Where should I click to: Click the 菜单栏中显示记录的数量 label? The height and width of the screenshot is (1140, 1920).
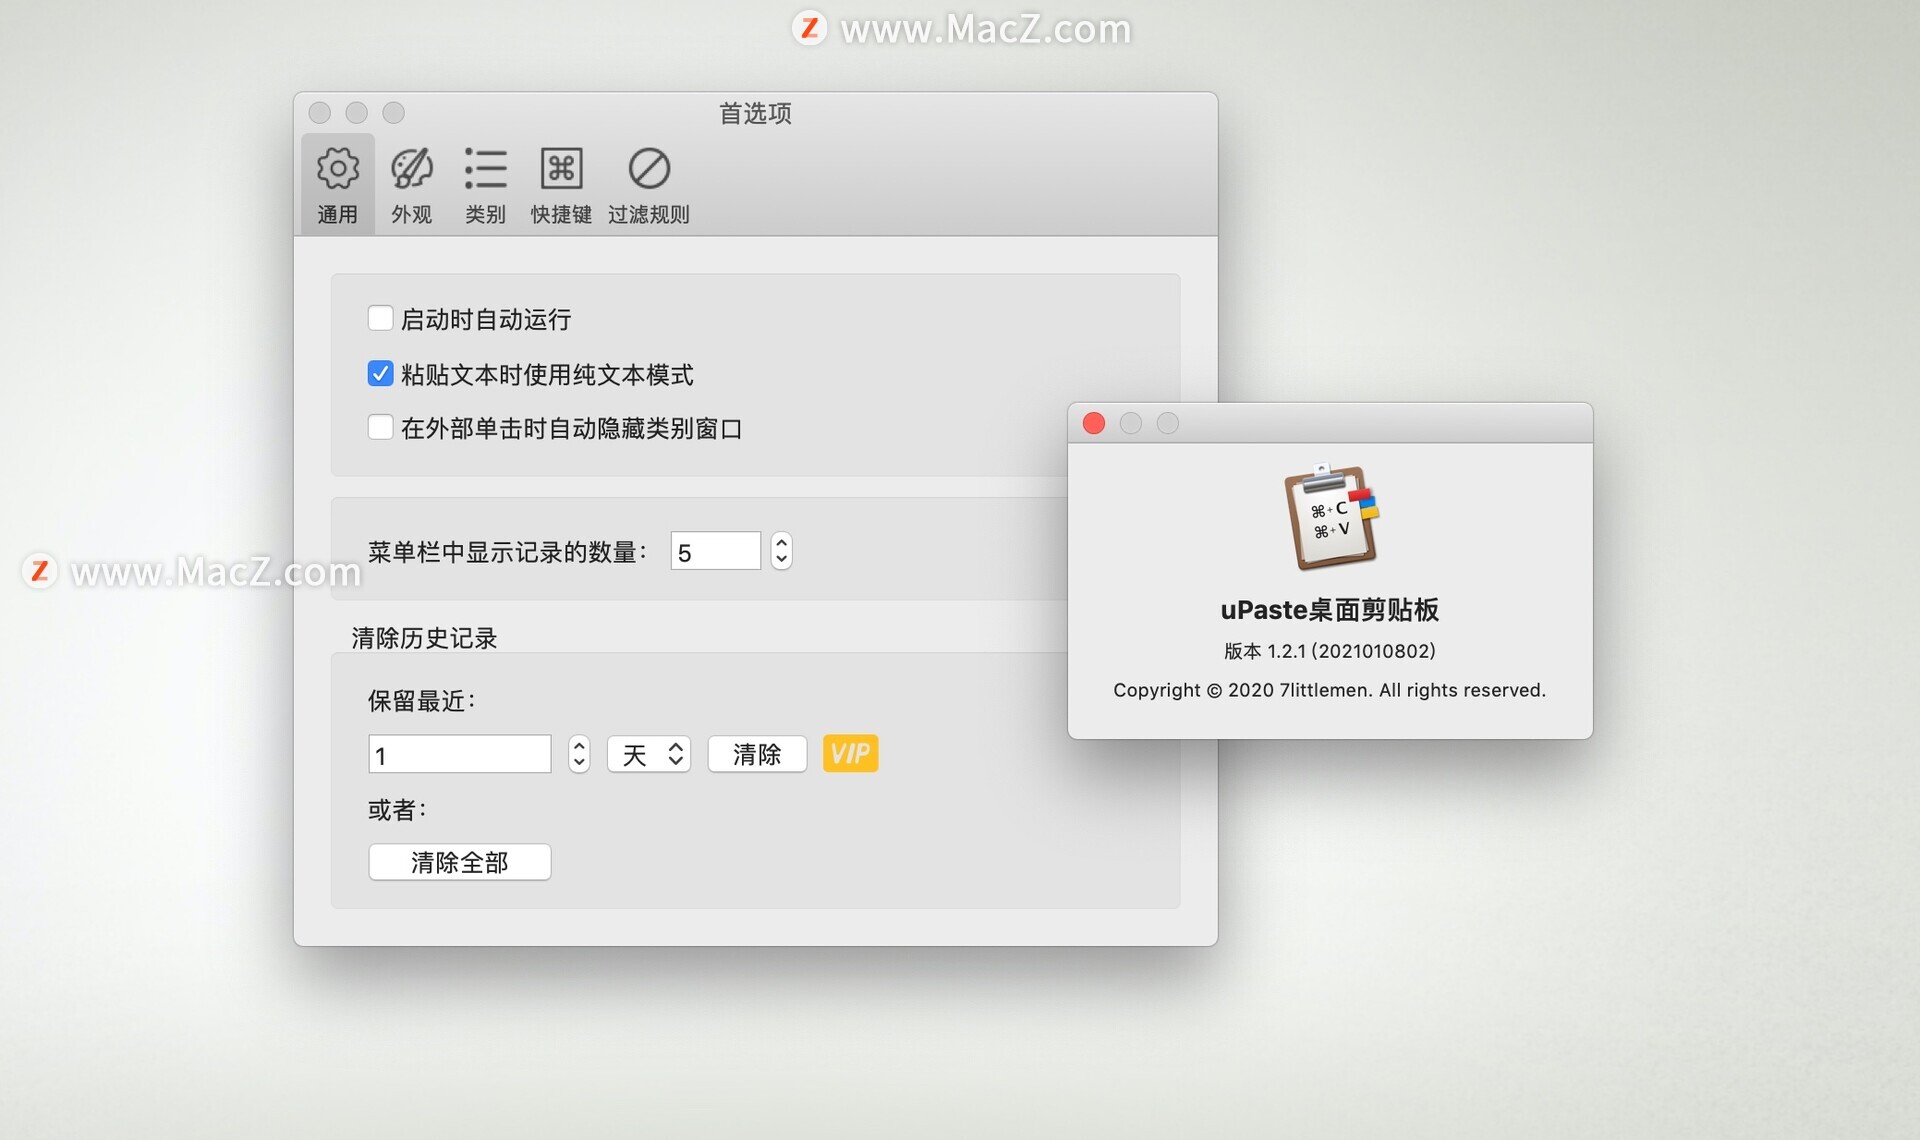tap(507, 552)
